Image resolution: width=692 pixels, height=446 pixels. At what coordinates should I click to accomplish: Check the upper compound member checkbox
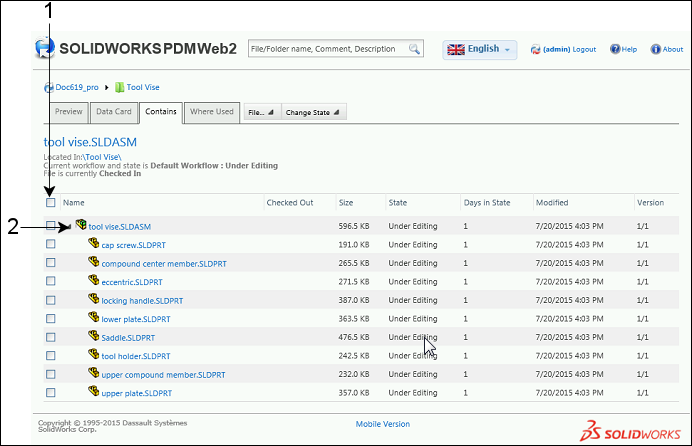coord(51,374)
